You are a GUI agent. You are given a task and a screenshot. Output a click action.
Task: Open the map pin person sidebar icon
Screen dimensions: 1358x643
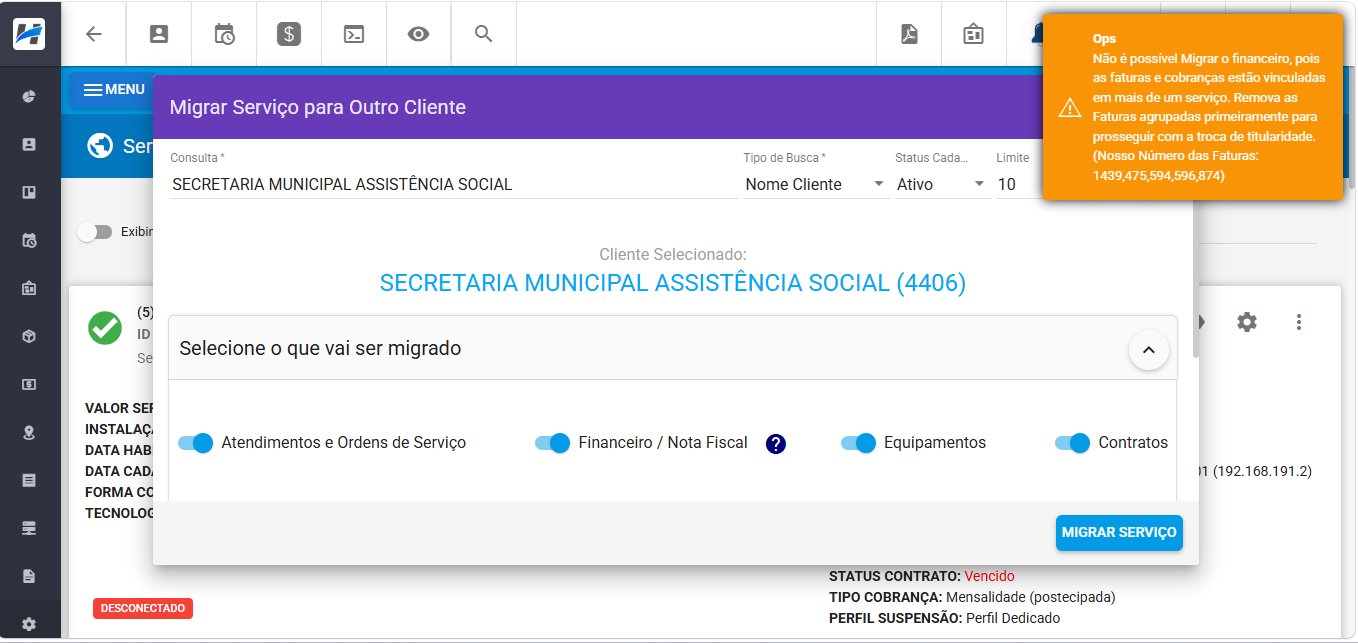click(29, 432)
